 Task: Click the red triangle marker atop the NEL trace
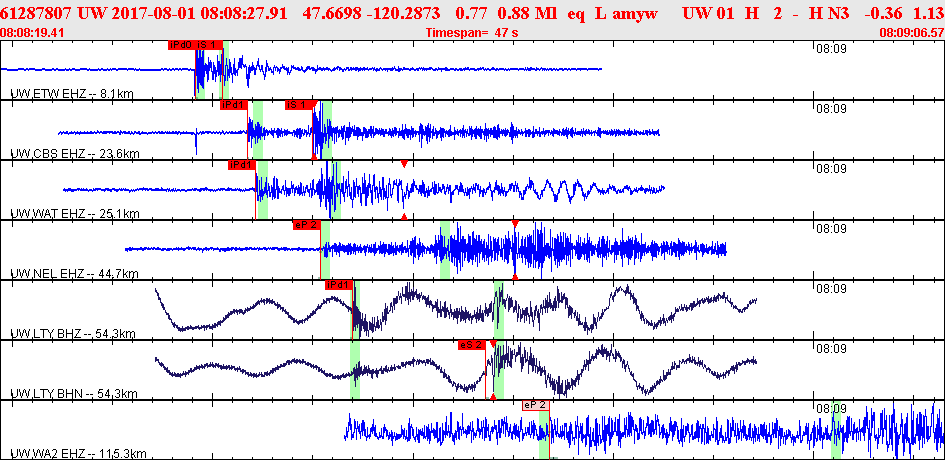tap(515, 224)
